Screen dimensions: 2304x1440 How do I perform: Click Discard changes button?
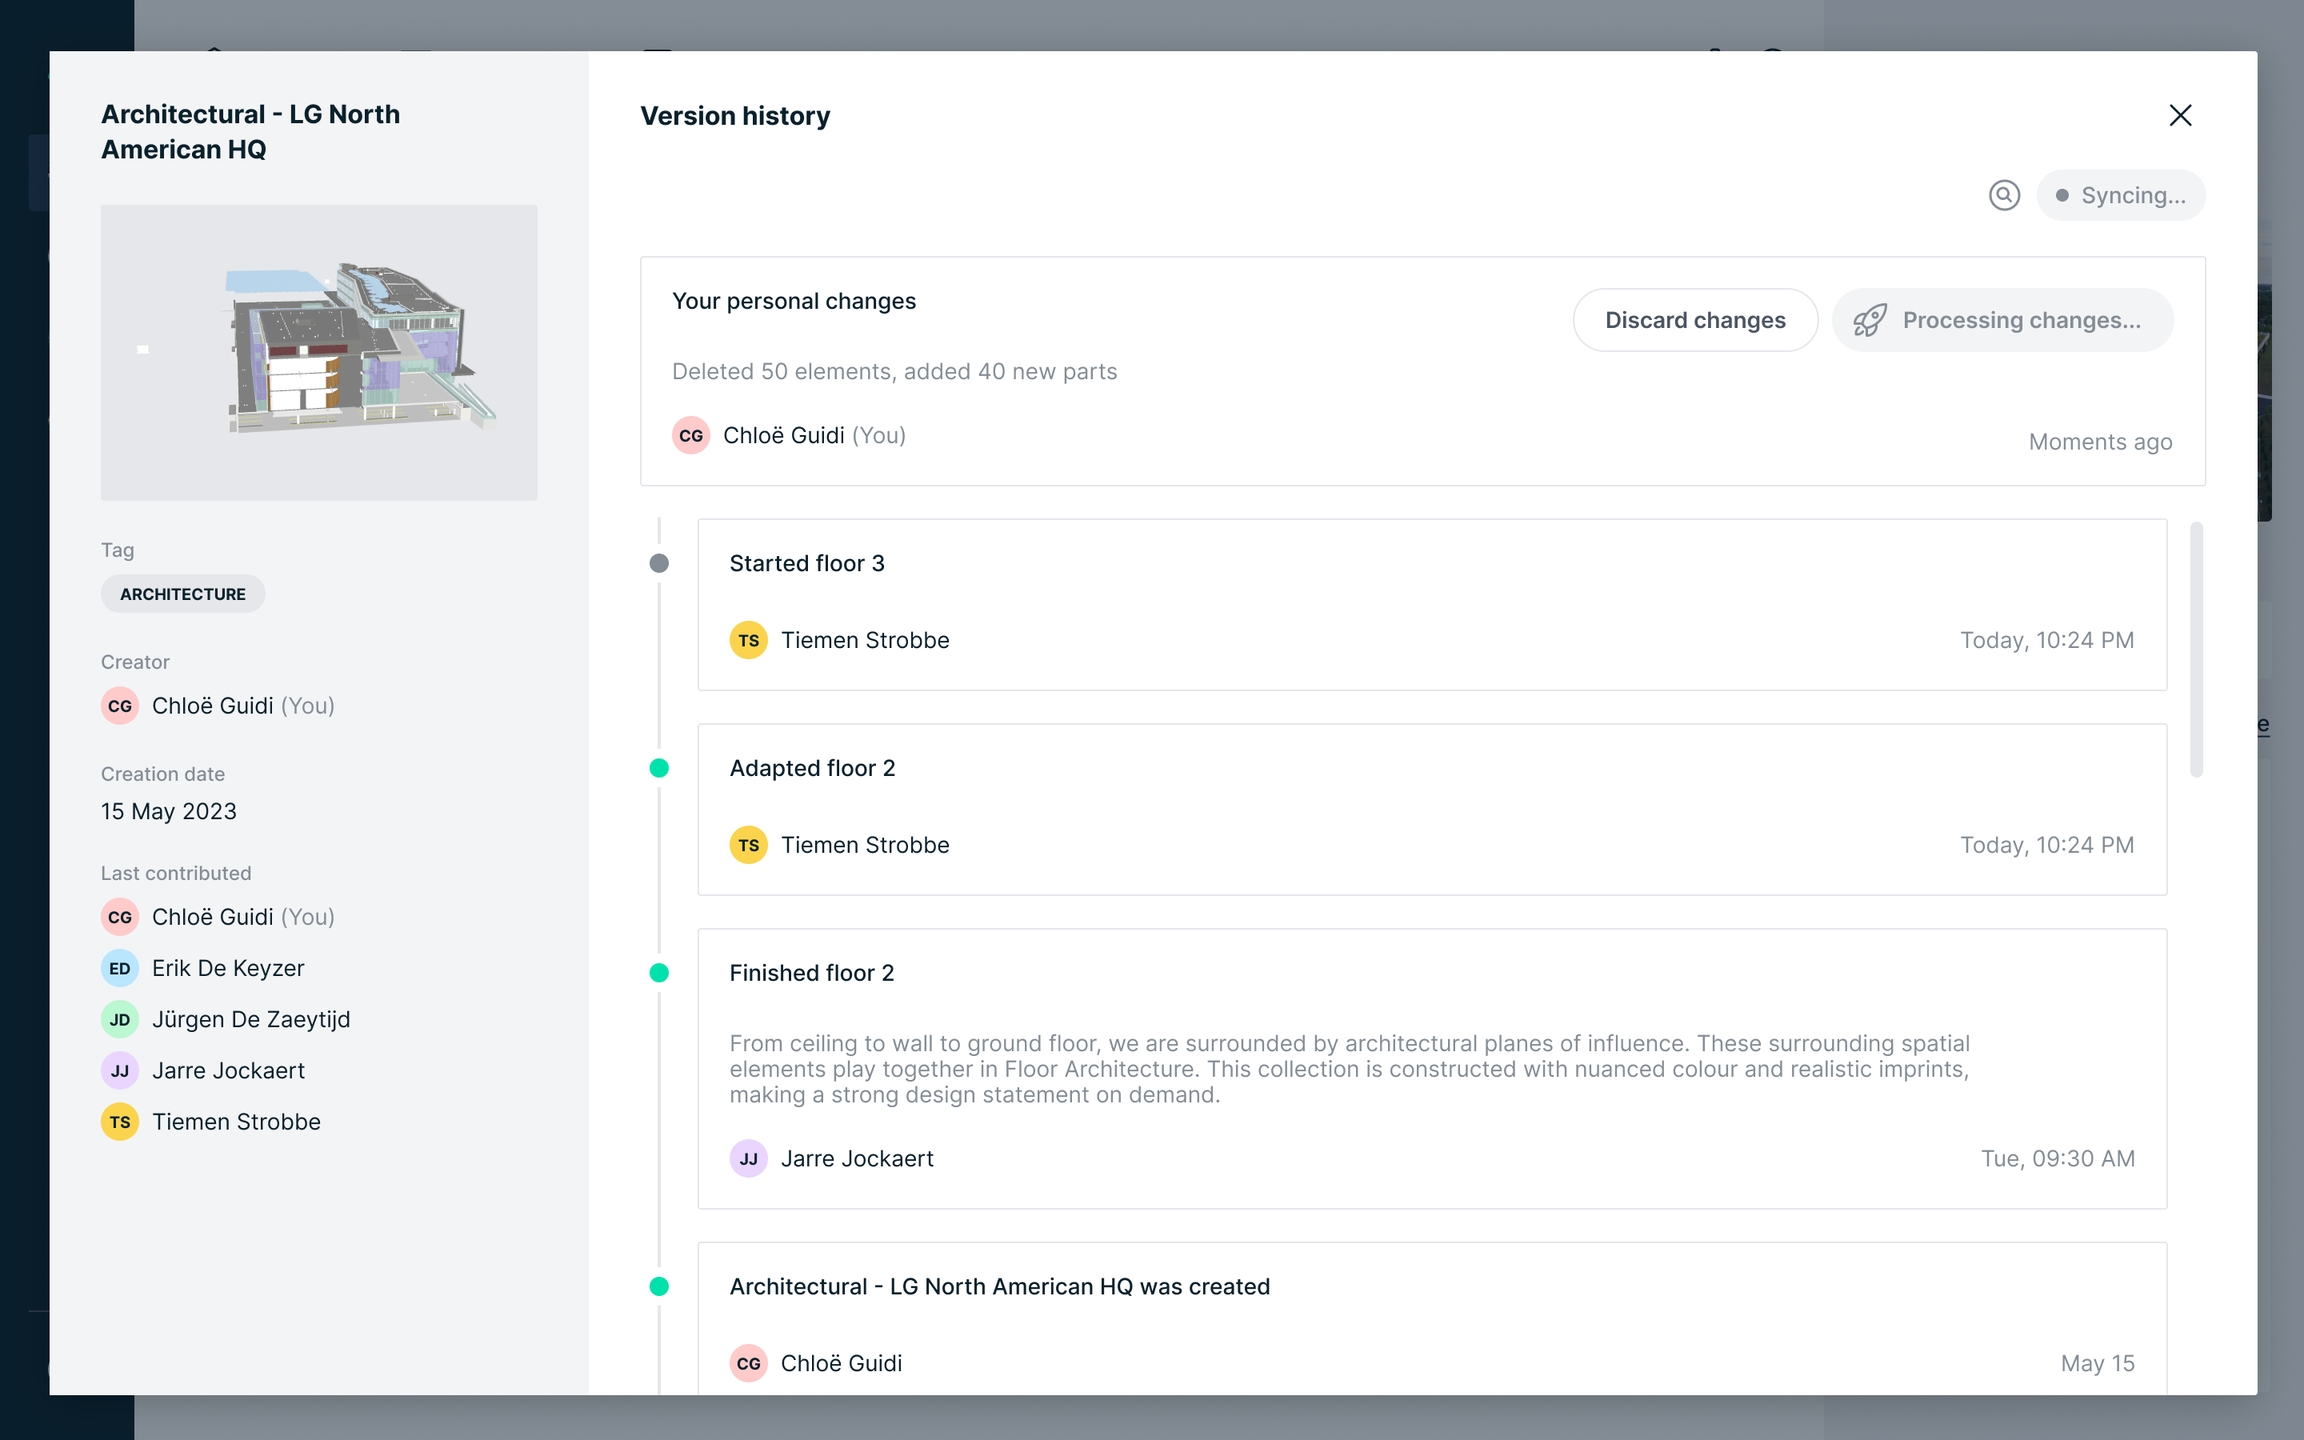point(1695,320)
